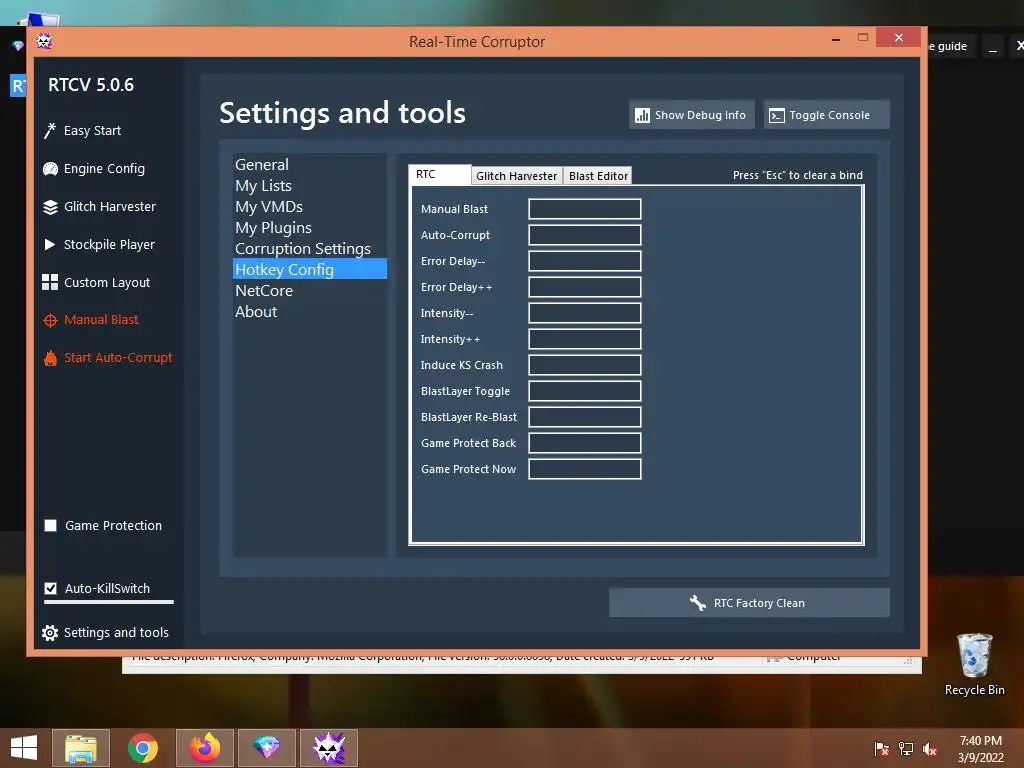This screenshot has height=768, width=1024.
Task: Uncheck Auto-KillSwitch checkbox
Action: coord(50,588)
